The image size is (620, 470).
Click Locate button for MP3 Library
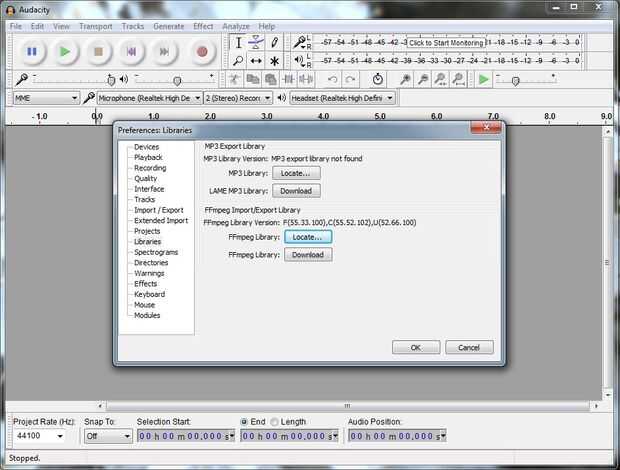click(296, 173)
